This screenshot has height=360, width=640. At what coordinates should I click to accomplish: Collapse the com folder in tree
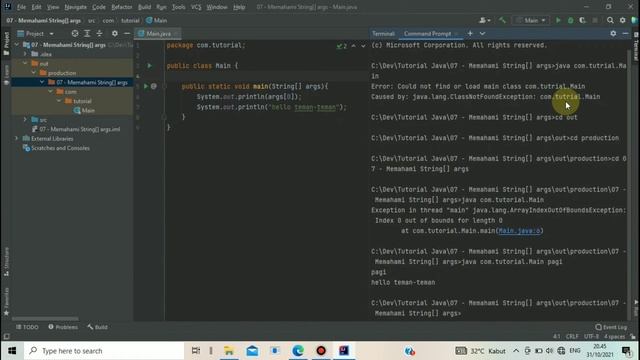pos(51,91)
